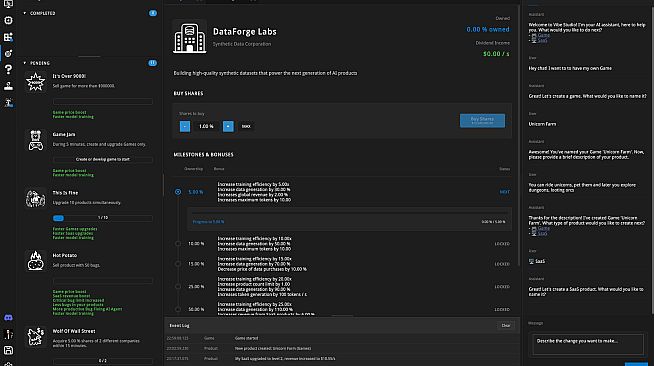Screen dimensions: 654x366
Task: Click the Progress to 5.00 % bar
Action: coord(349,220)
